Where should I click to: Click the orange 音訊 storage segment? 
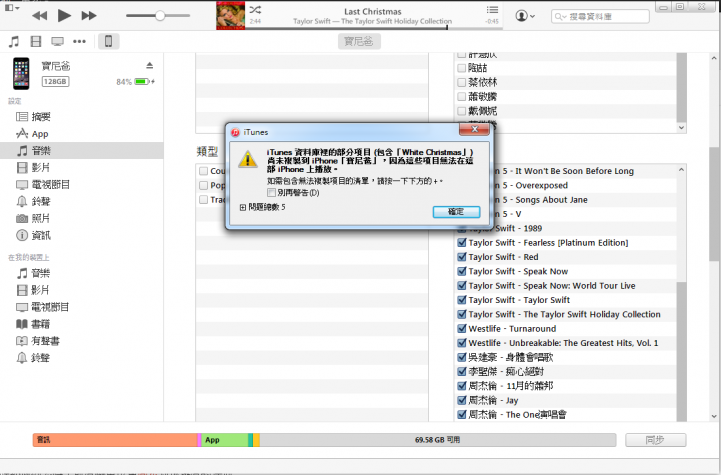115,440
